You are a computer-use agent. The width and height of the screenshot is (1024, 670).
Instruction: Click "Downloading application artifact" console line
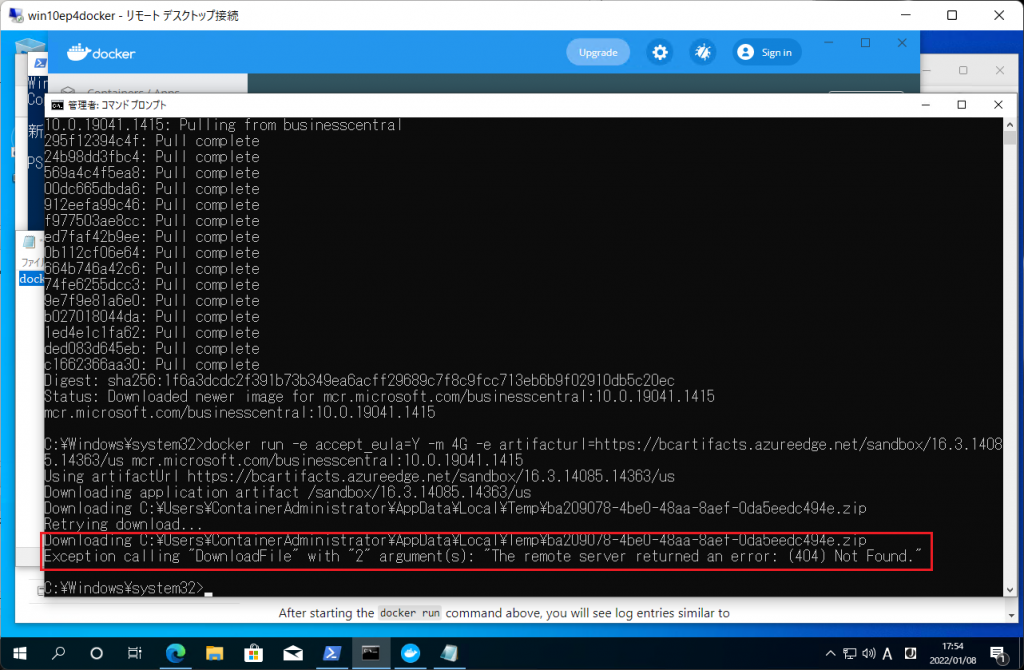(x=287, y=492)
